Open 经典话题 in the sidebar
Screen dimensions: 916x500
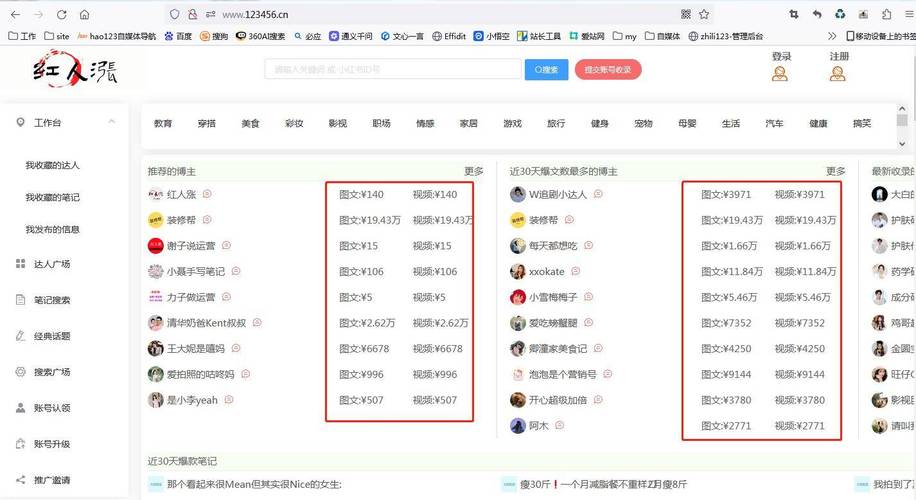tap(51, 336)
